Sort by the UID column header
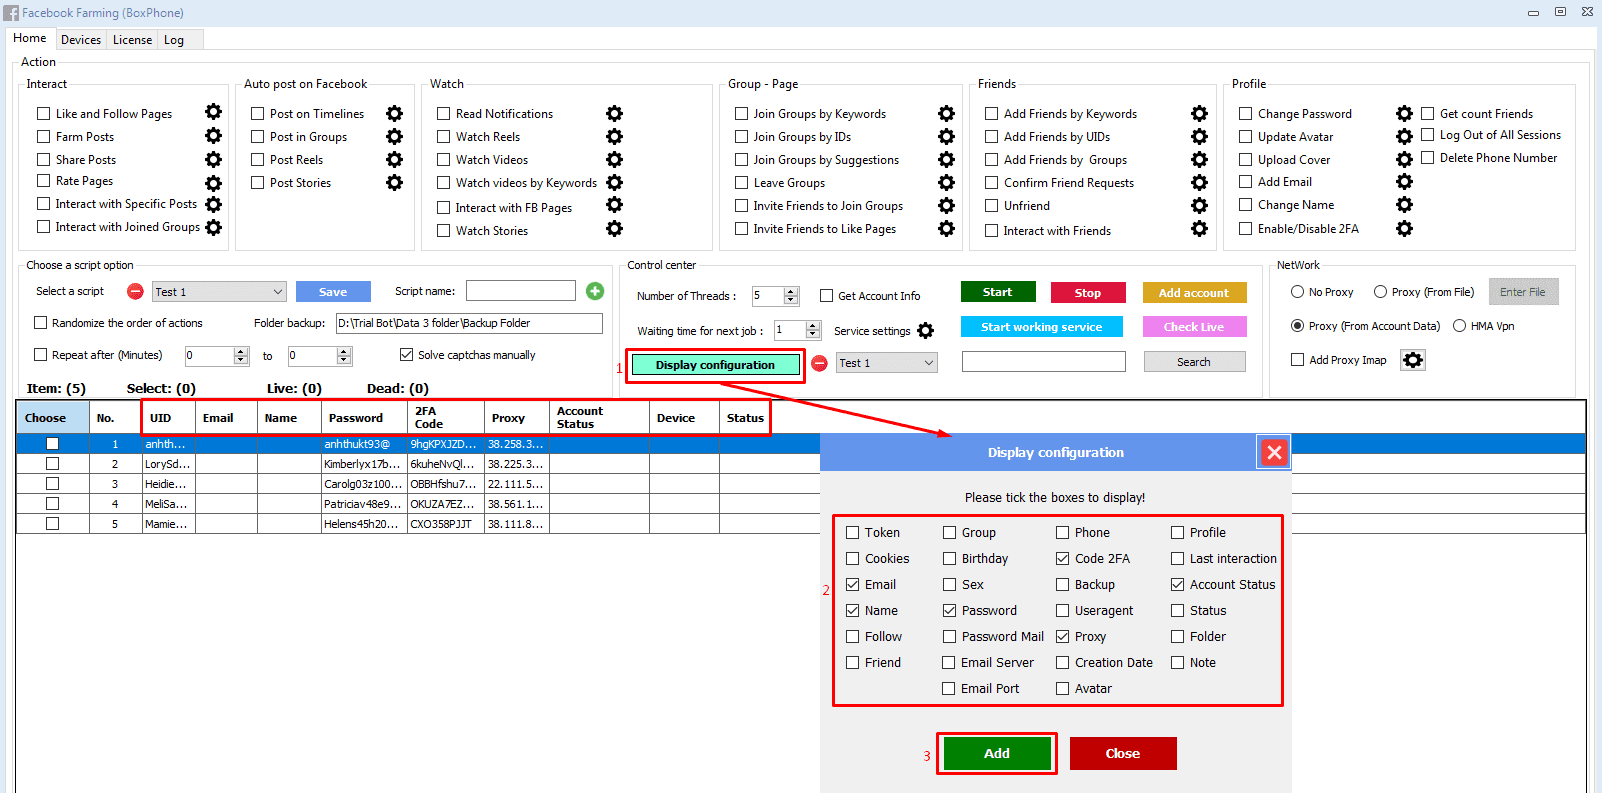Viewport: 1602px width, 793px height. [x=168, y=418]
